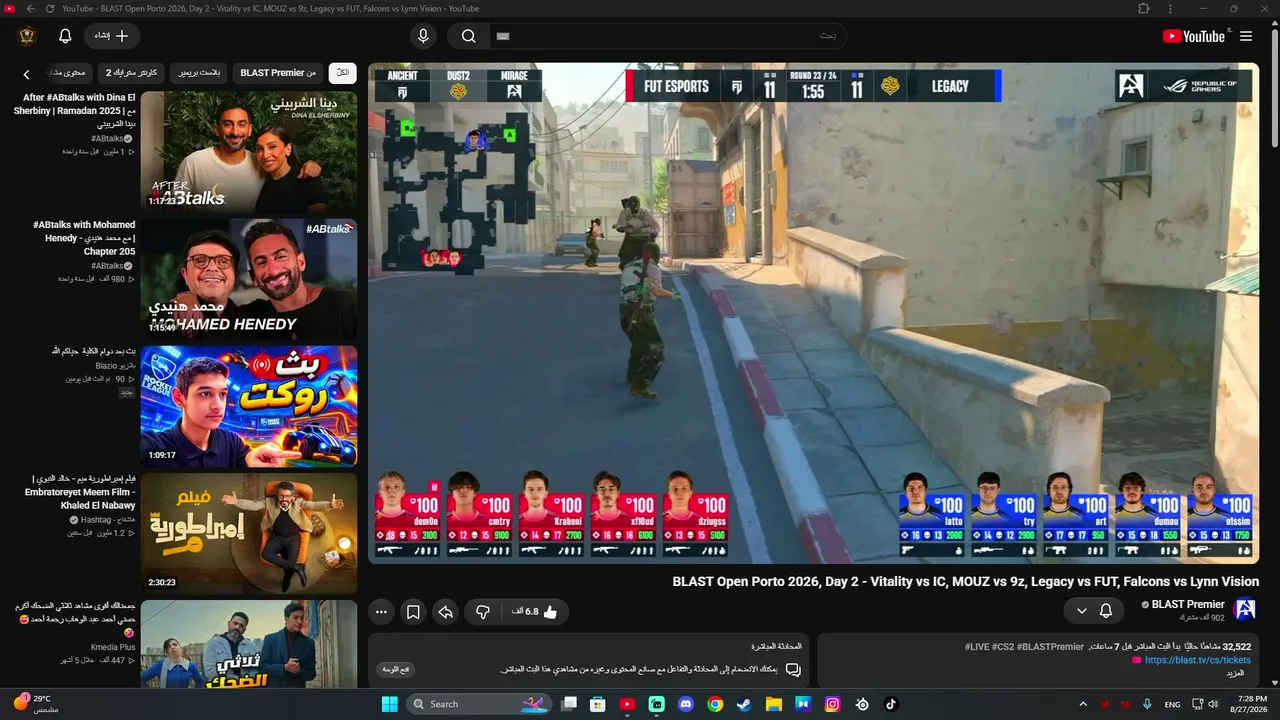1280x720 pixels.
Task: Switch the ENG input language indicator
Action: pos(1173,704)
